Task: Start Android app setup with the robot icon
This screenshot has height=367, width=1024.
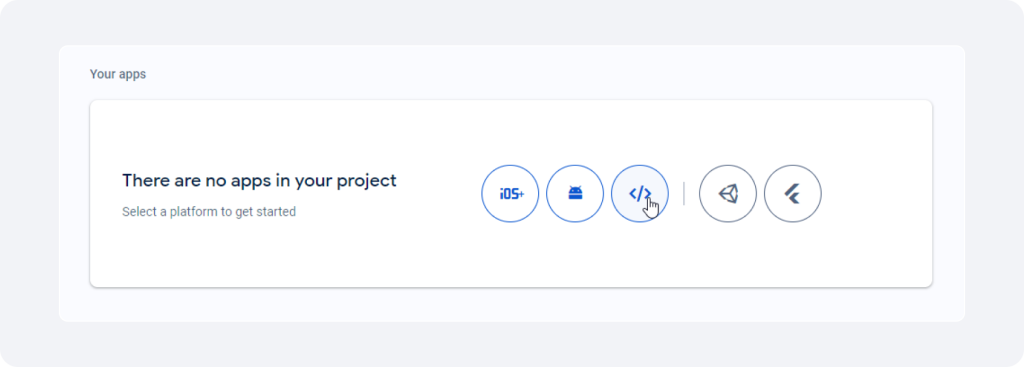Action: pos(575,194)
